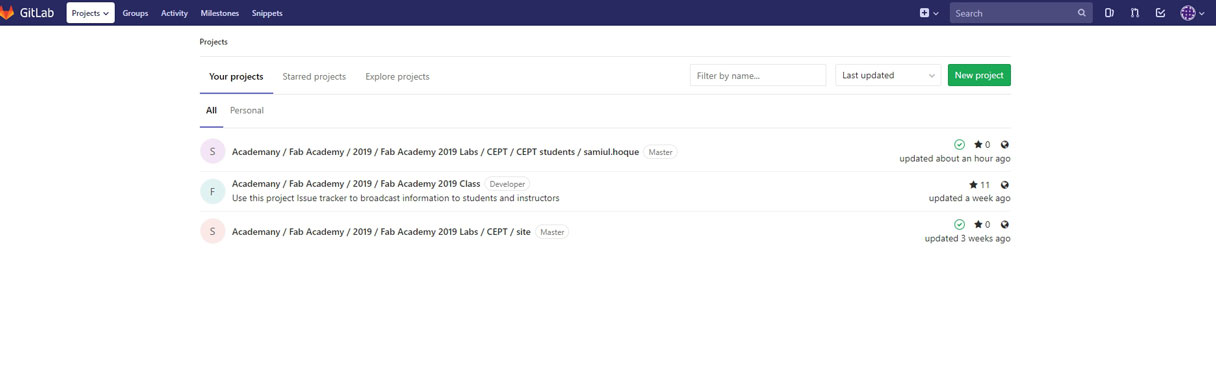Click globe icon on CEPT site row
1216x371 pixels.
[x=1005, y=225]
